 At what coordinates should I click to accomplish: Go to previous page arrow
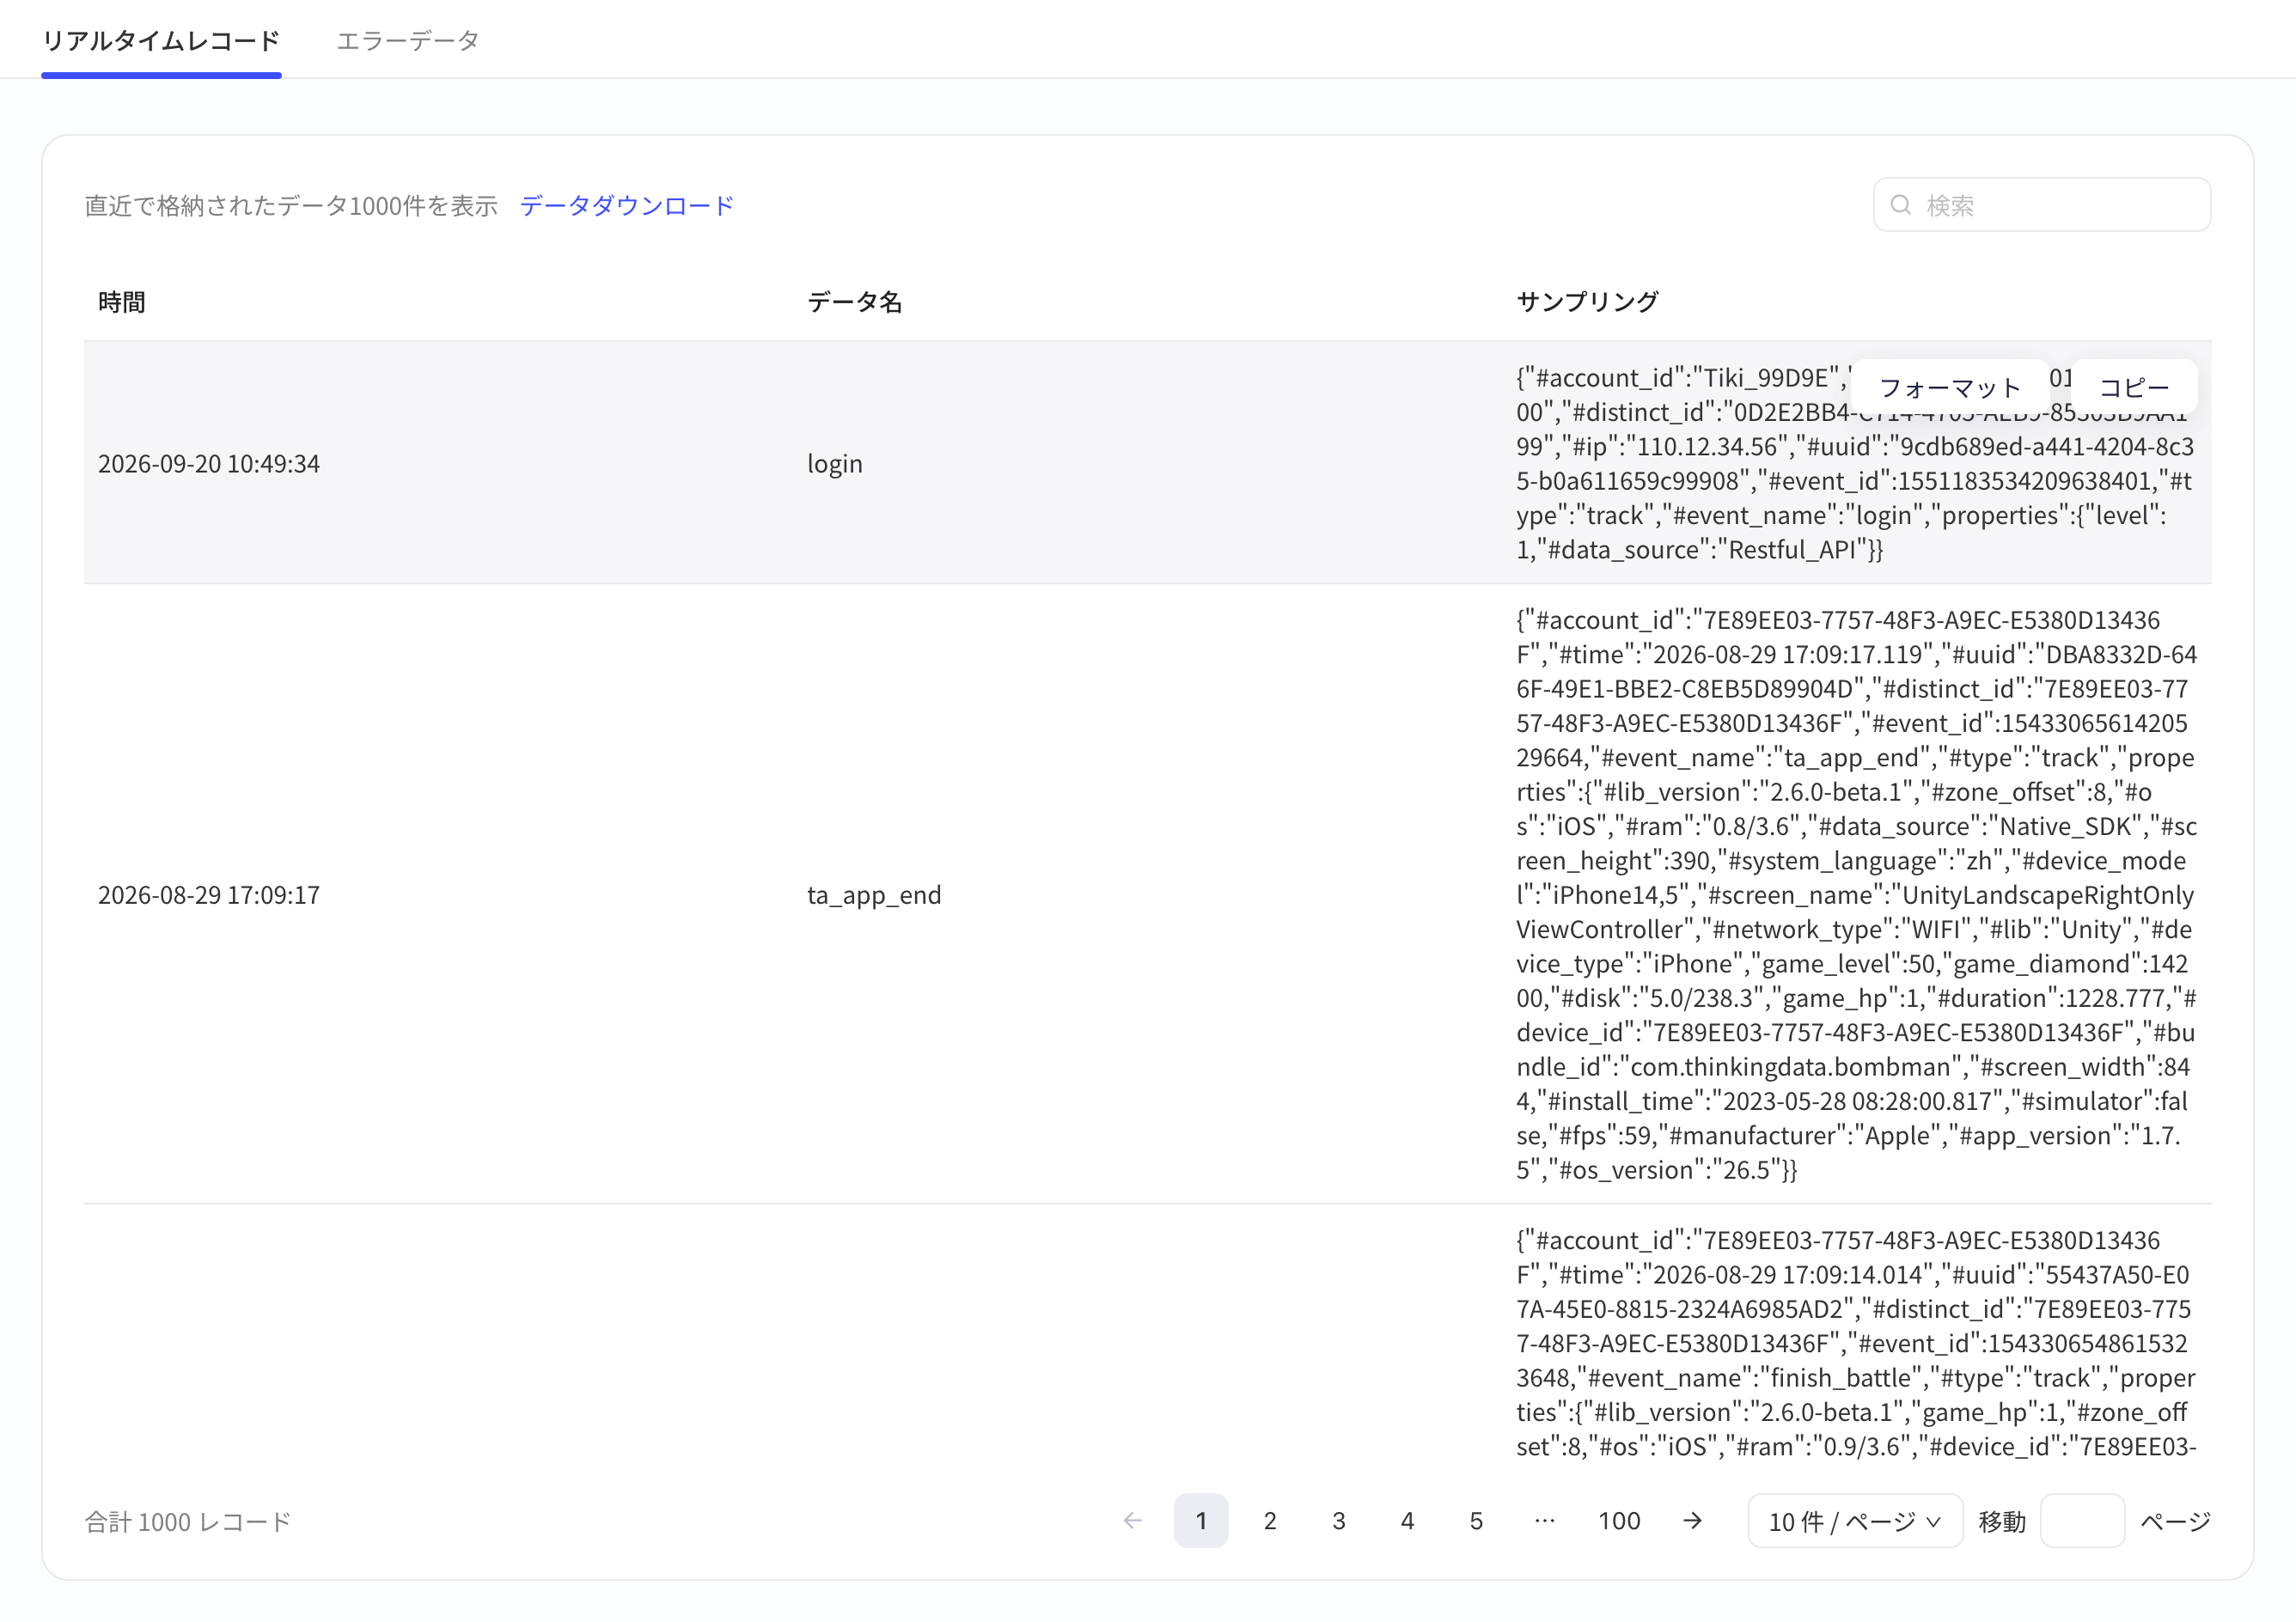1132,1521
